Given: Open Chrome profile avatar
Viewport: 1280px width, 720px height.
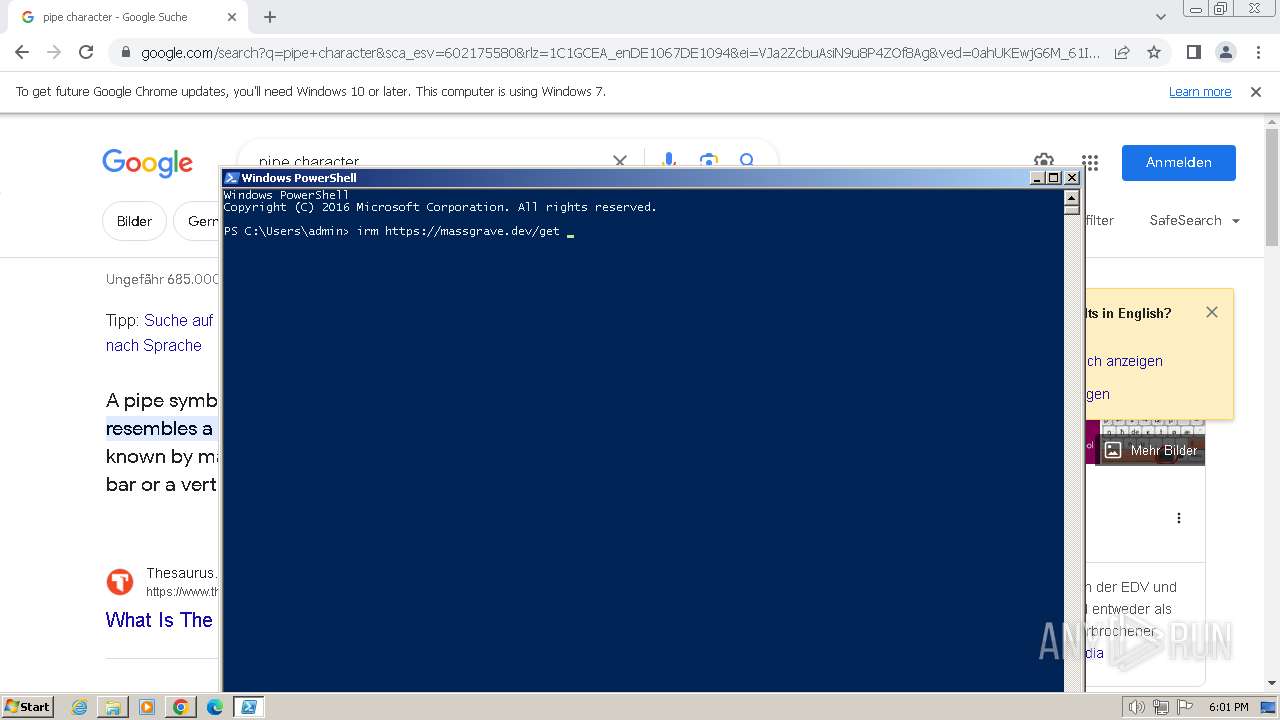Looking at the screenshot, I should [1225, 53].
